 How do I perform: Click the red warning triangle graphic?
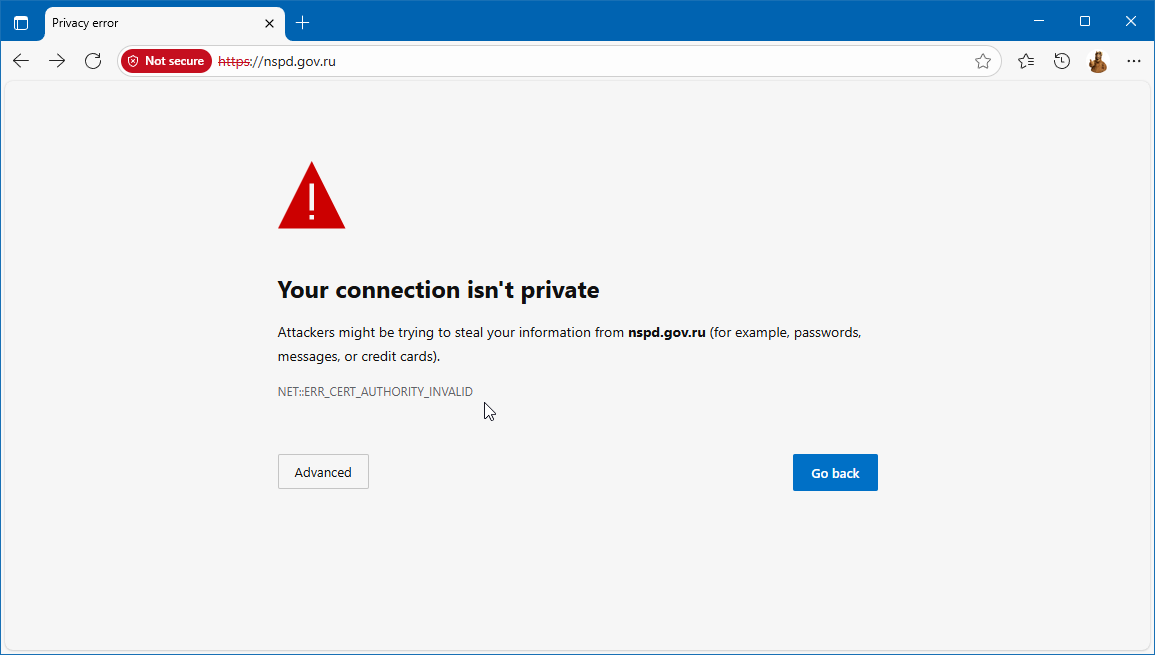tap(310, 195)
